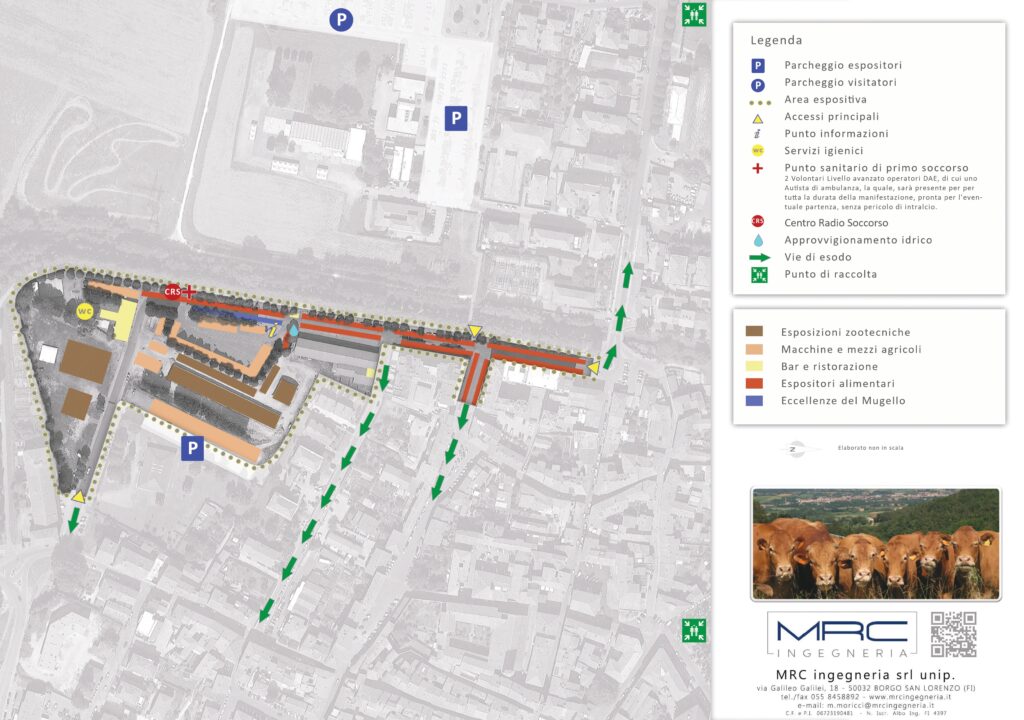
Task: Click the 'Parcheggio espositori' label
Action: pos(843,65)
